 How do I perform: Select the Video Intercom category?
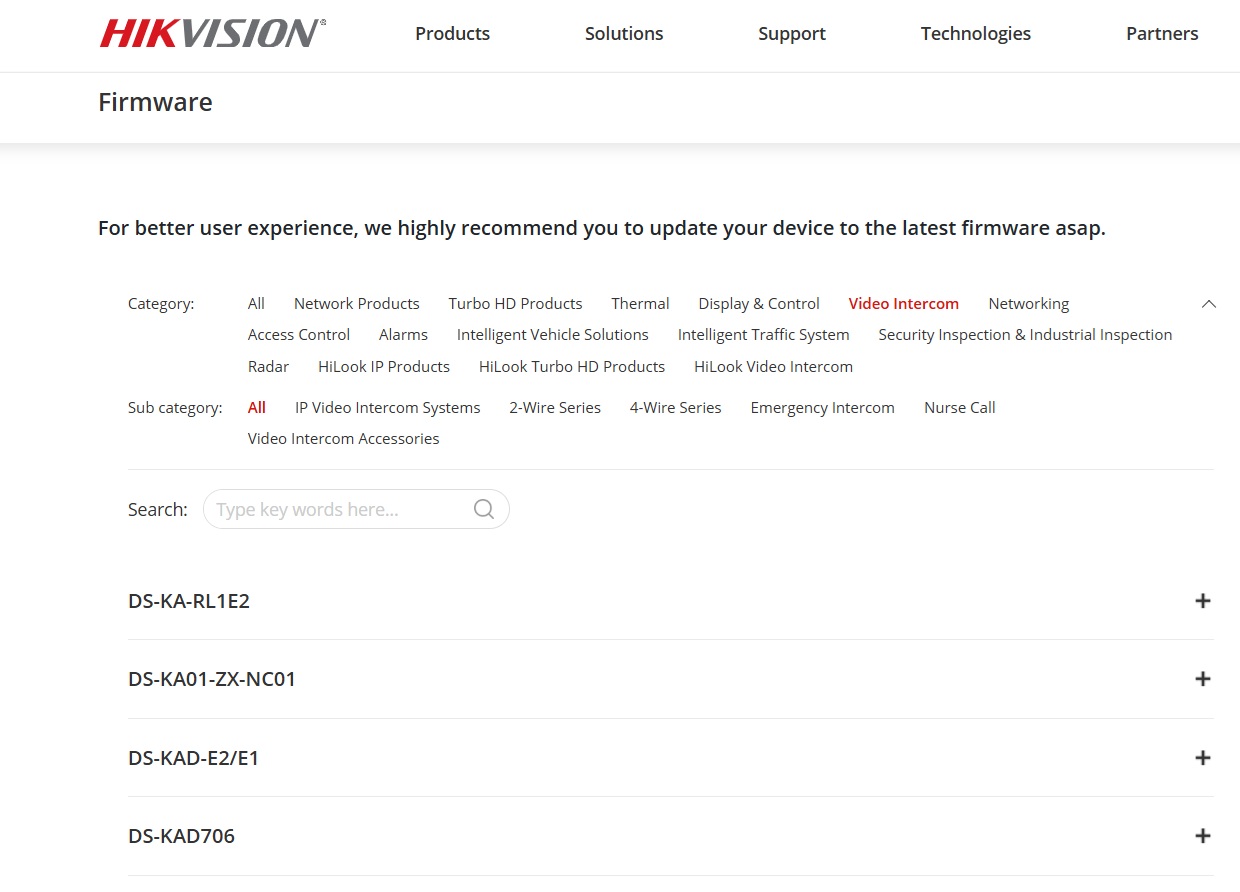904,304
